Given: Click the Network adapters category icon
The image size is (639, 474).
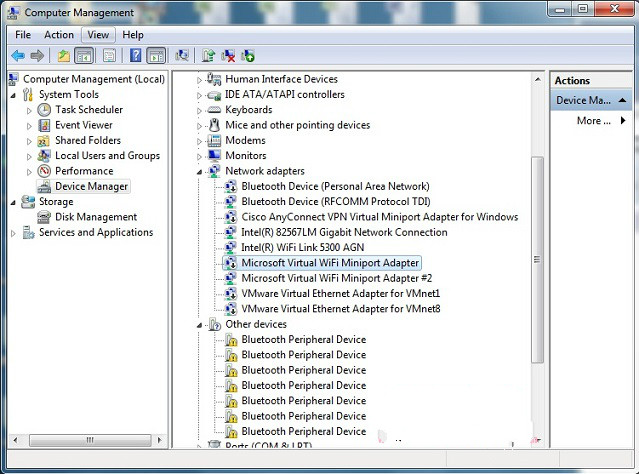Looking at the screenshot, I should (214, 171).
